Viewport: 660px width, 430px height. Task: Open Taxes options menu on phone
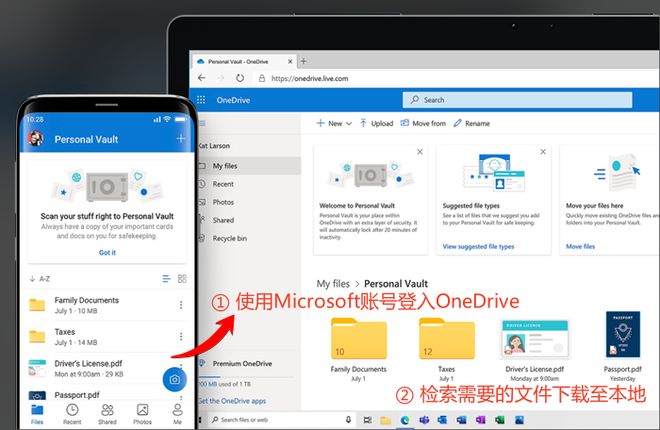click(181, 337)
